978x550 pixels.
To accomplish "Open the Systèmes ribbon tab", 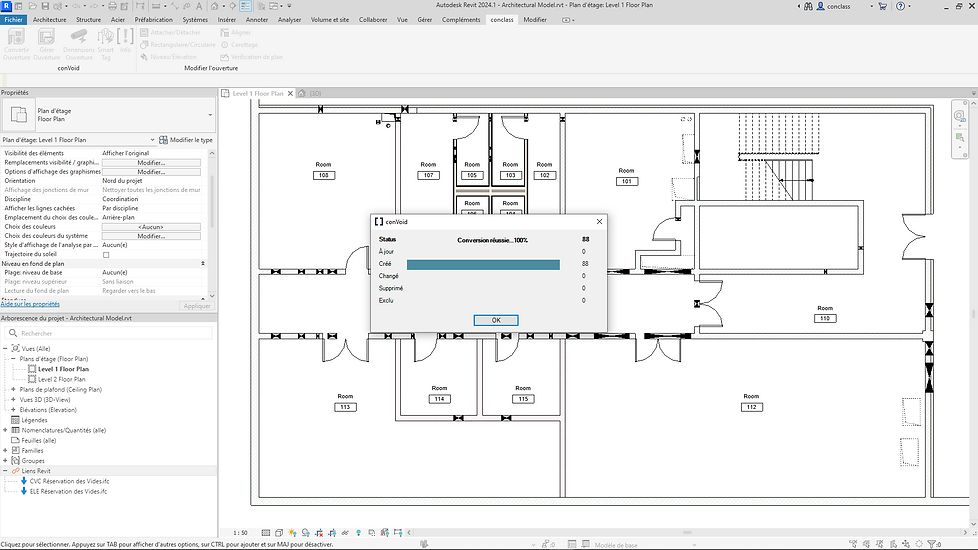I will (195, 19).
